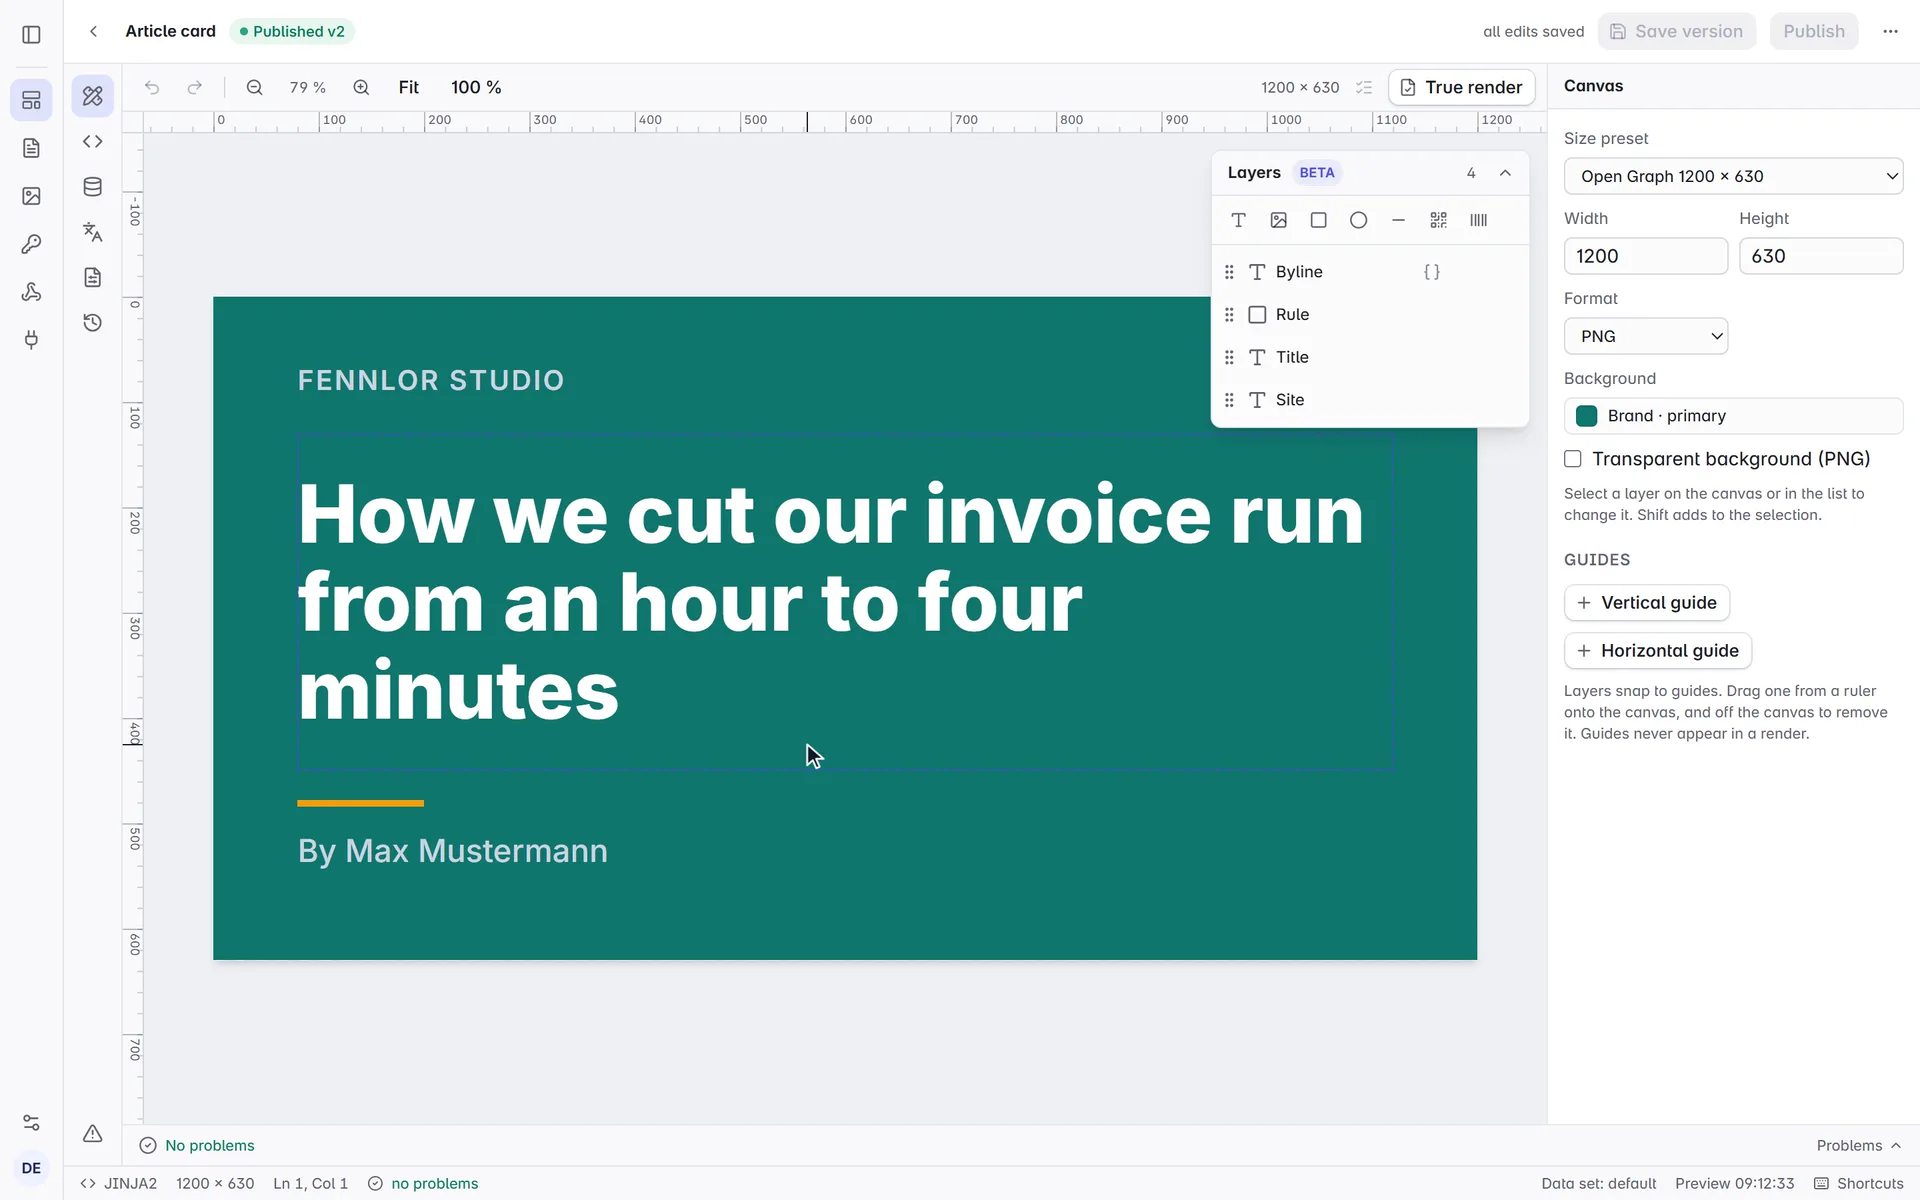Open the Size preset dropdown
Screen dimensions: 1920x1200
[x=1733, y=176]
